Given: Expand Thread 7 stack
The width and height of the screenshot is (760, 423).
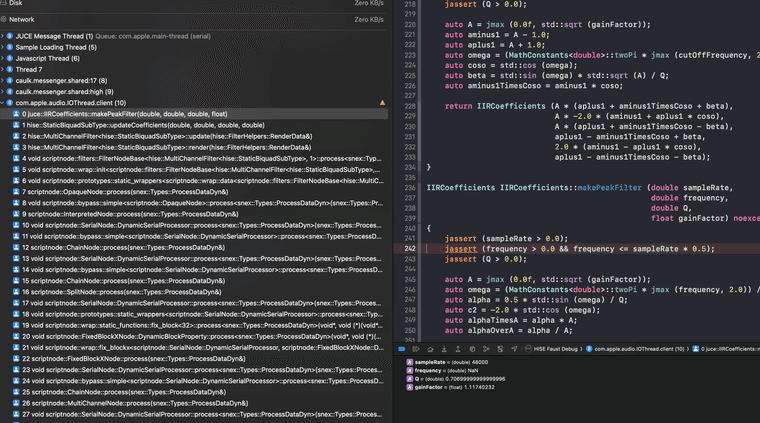Looking at the screenshot, I should click(x=2, y=70).
